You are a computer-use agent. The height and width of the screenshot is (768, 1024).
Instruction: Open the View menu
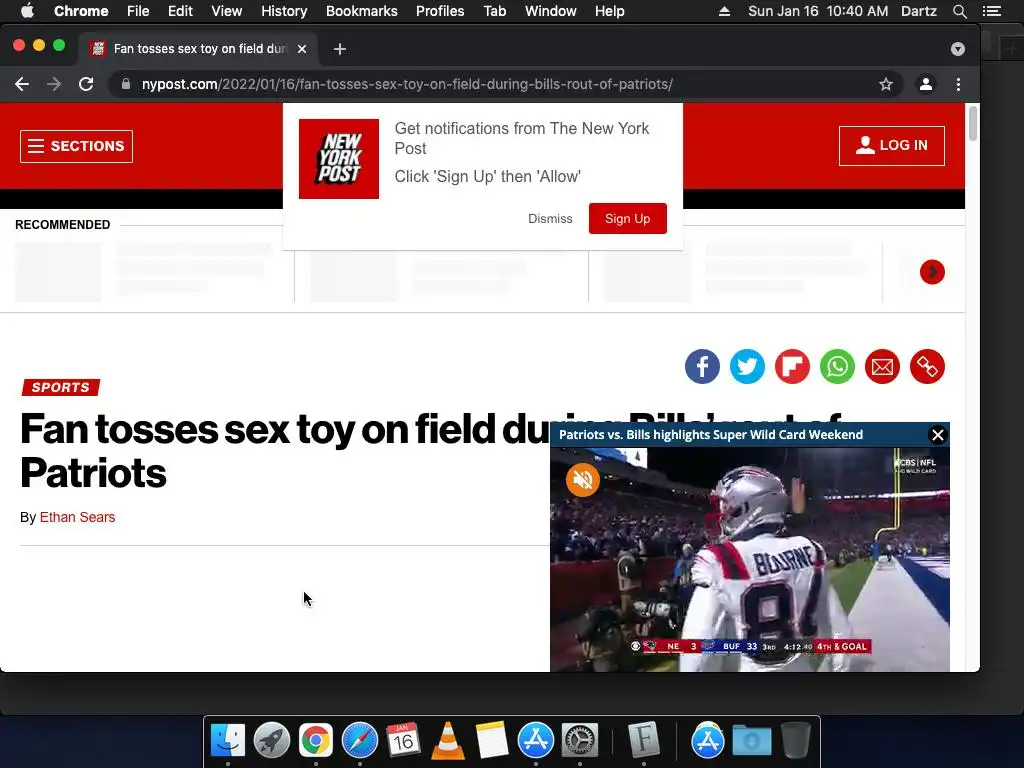pyautogui.click(x=227, y=11)
